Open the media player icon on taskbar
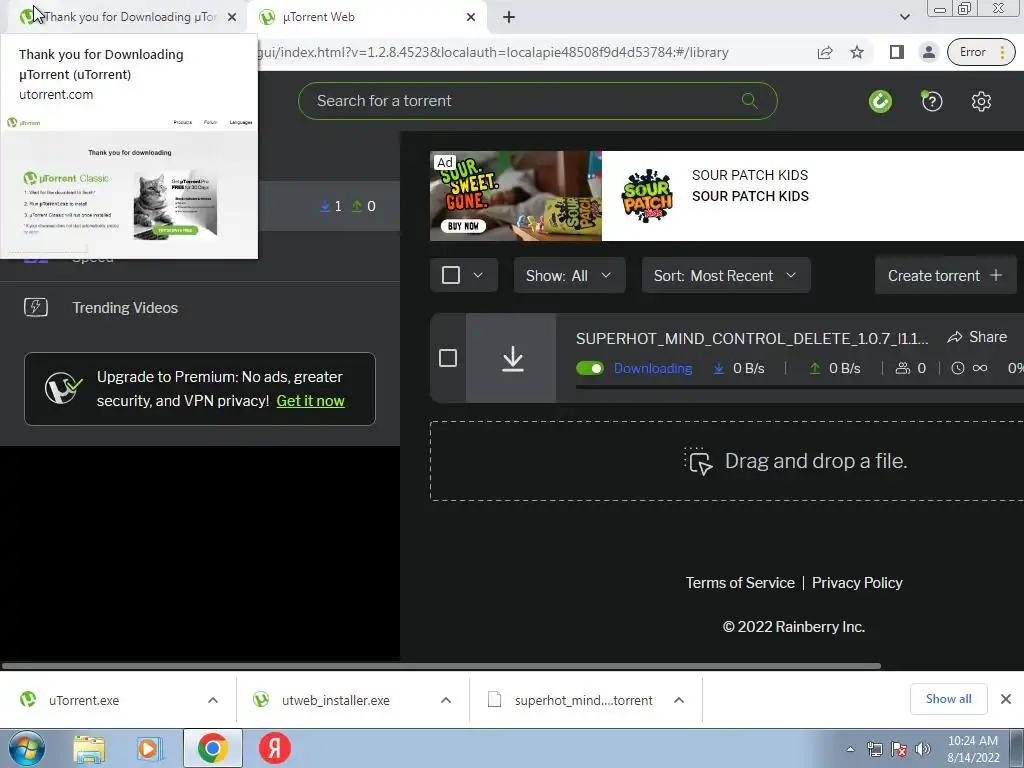This screenshot has width=1024, height=768. pyautogui.click(x=148, y=749)
